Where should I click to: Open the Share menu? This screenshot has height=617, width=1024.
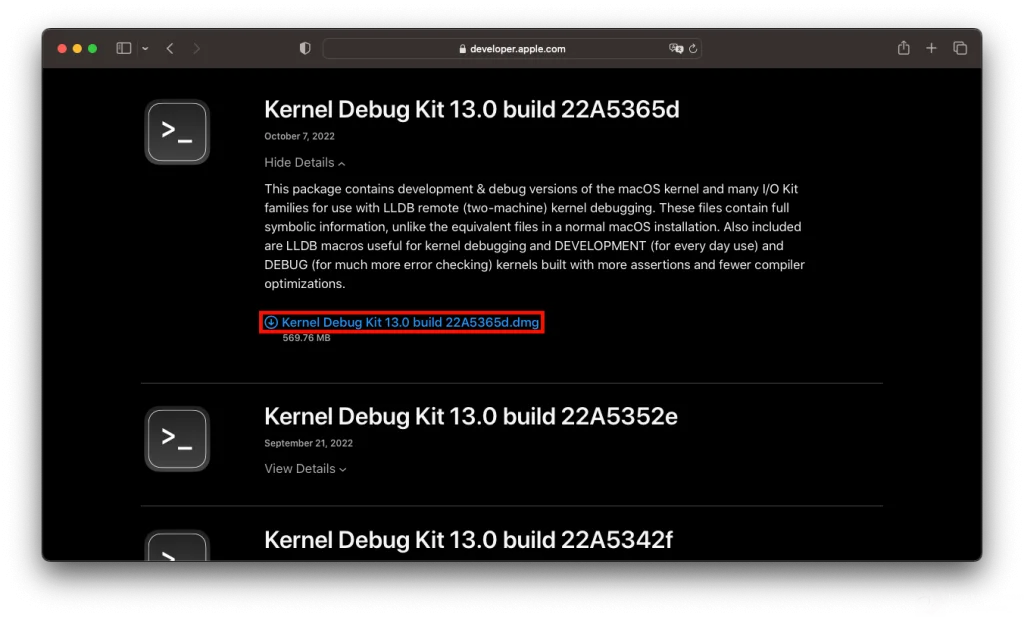[903, 48]
